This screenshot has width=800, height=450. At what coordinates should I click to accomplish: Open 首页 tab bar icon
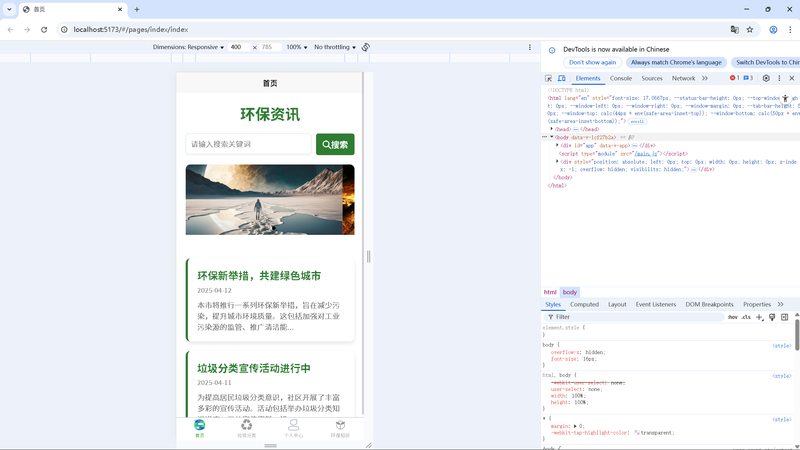pos(199,425)
